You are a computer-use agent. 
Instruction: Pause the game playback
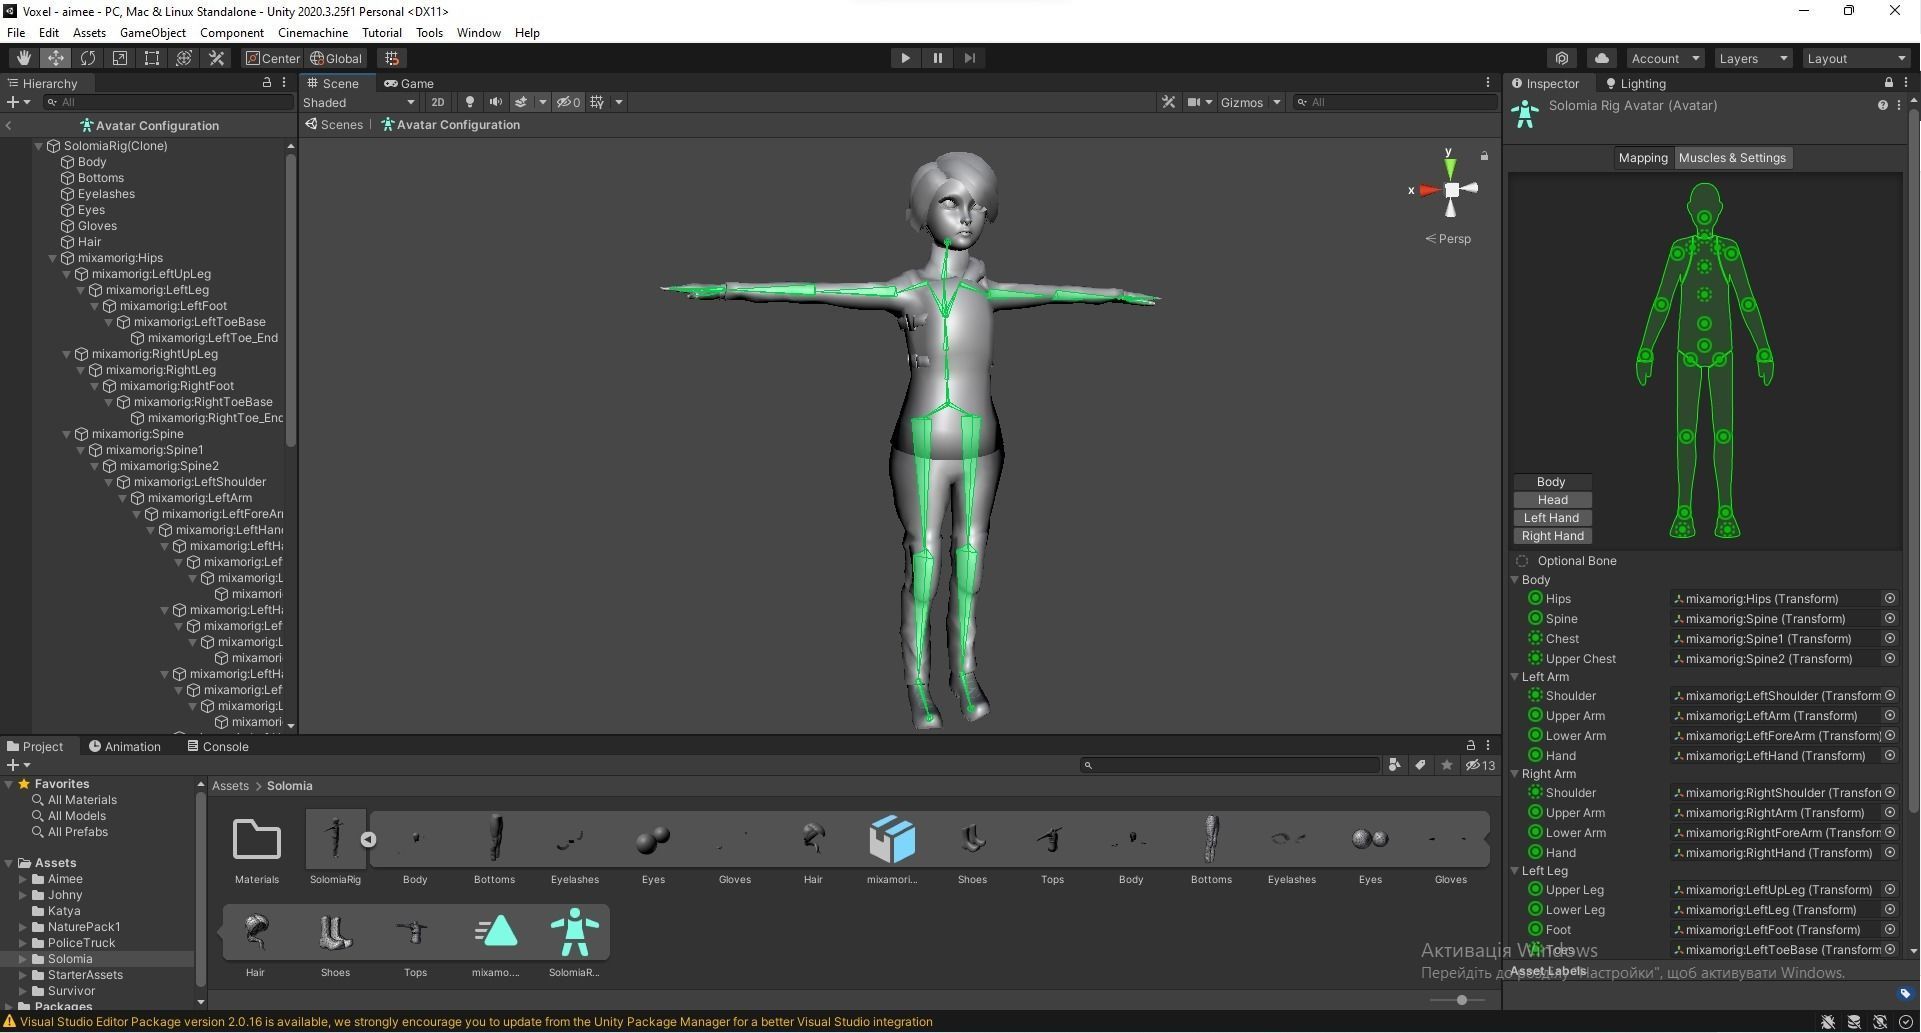[x=937, y=58]
